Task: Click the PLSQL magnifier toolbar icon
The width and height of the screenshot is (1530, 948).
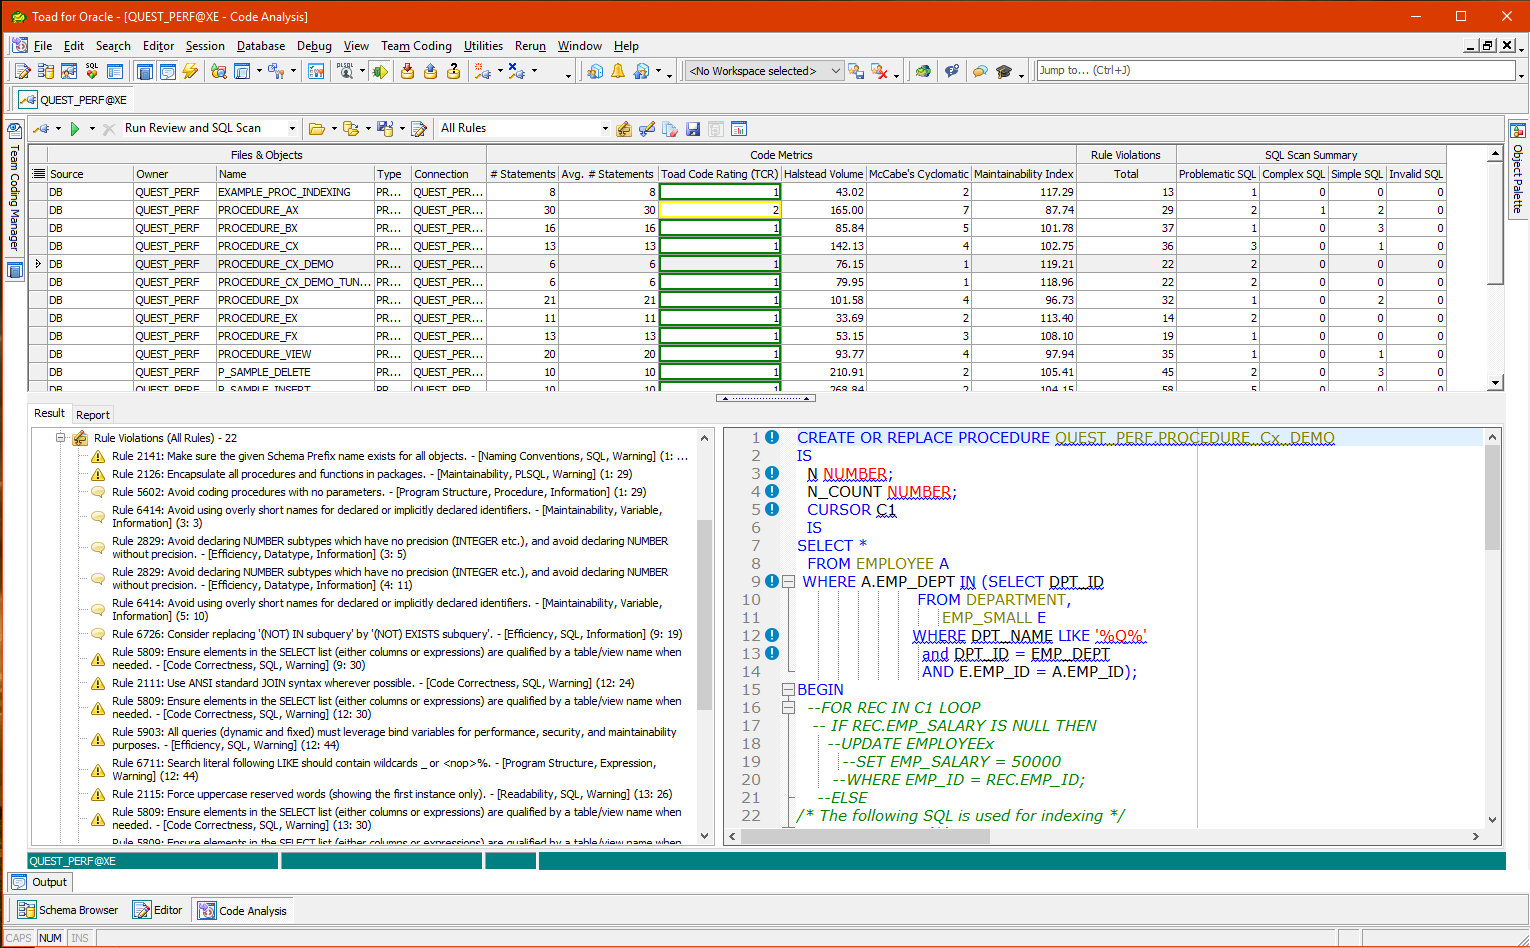Action: [x=346, y=71]
